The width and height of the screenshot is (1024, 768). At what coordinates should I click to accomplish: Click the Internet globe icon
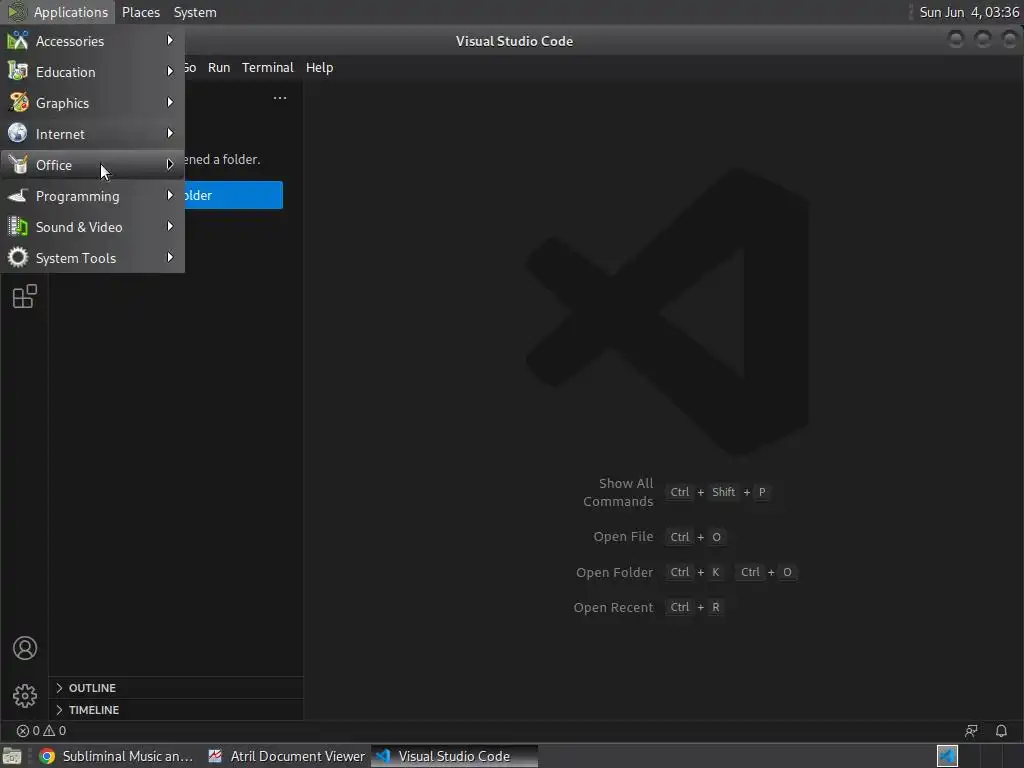pyautogui.click(x=18, y=133)
